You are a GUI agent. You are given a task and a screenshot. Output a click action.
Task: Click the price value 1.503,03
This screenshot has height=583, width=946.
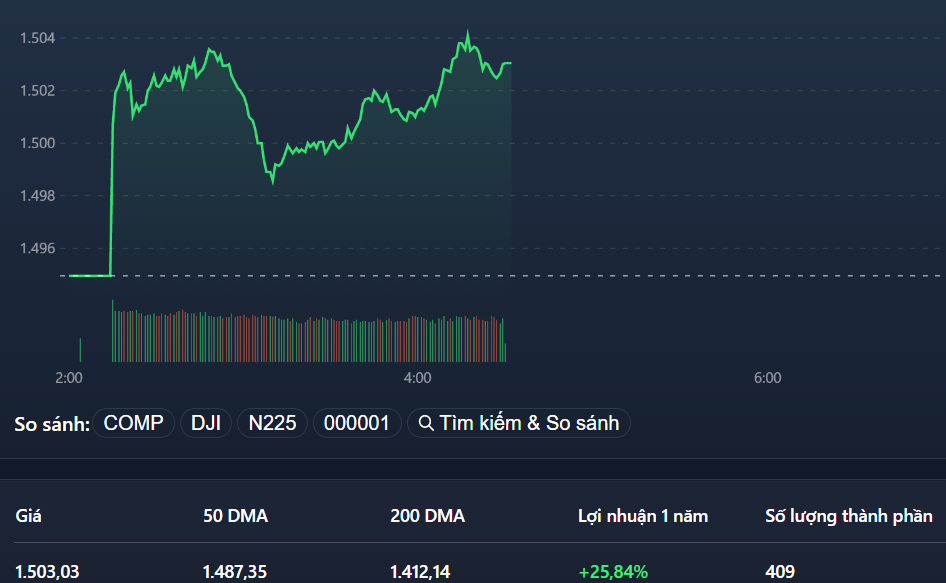tap(45, 571)
